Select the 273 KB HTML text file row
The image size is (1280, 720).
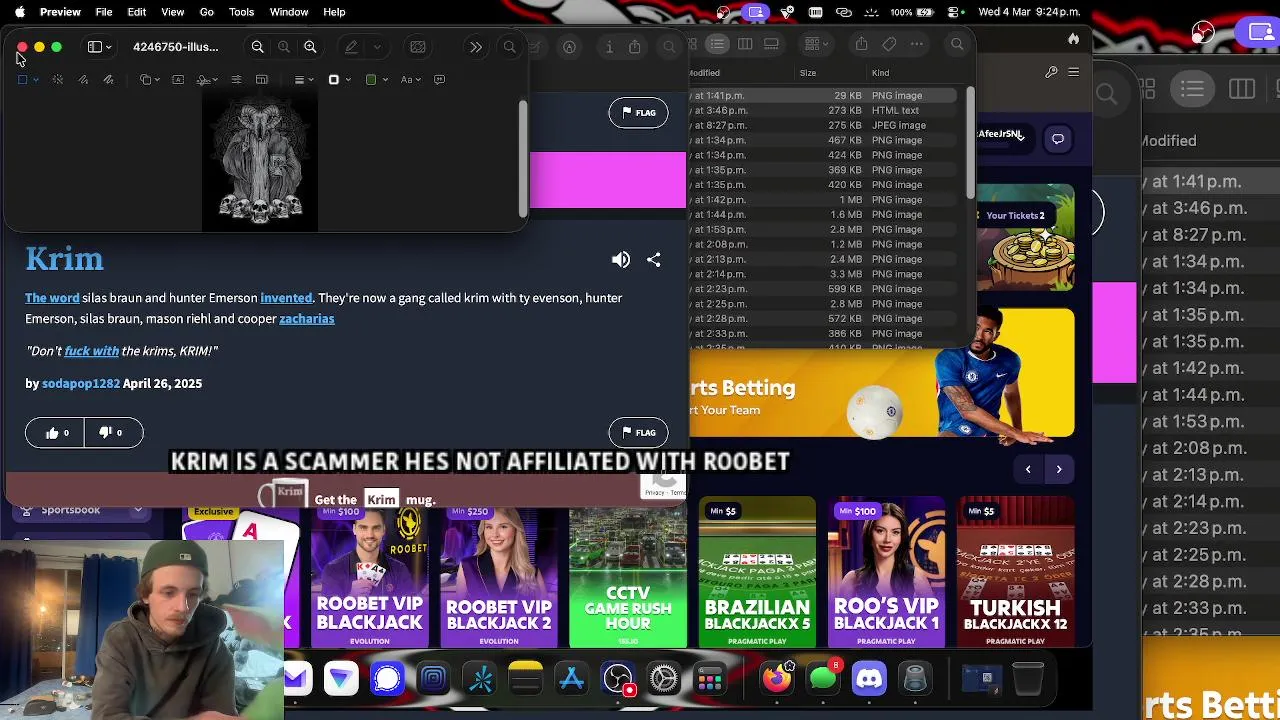pos(823,111)
